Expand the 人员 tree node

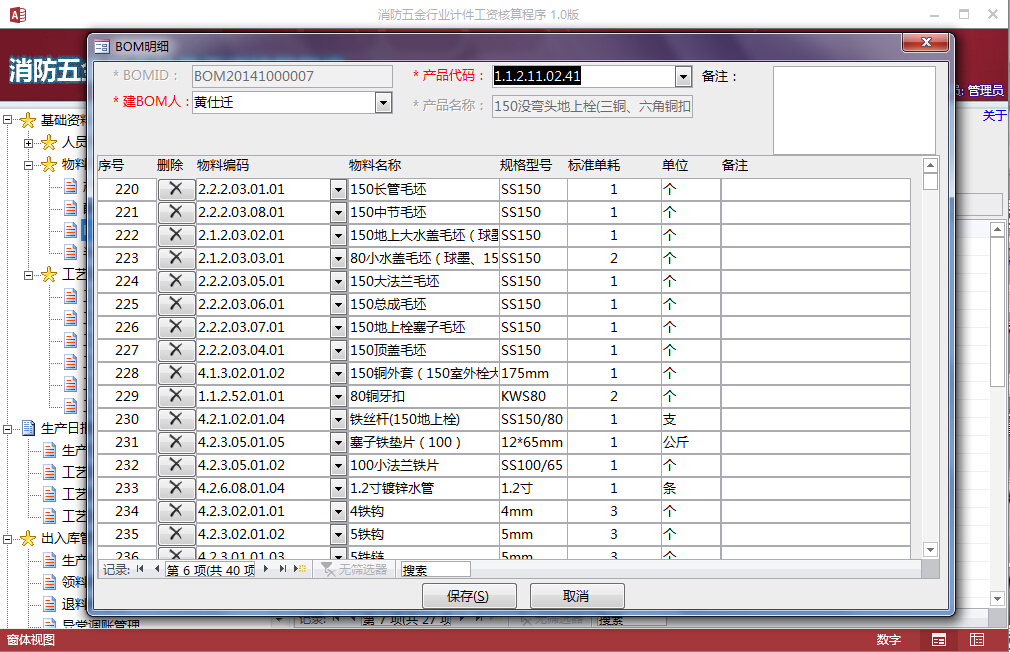click(x=28, y=142)
